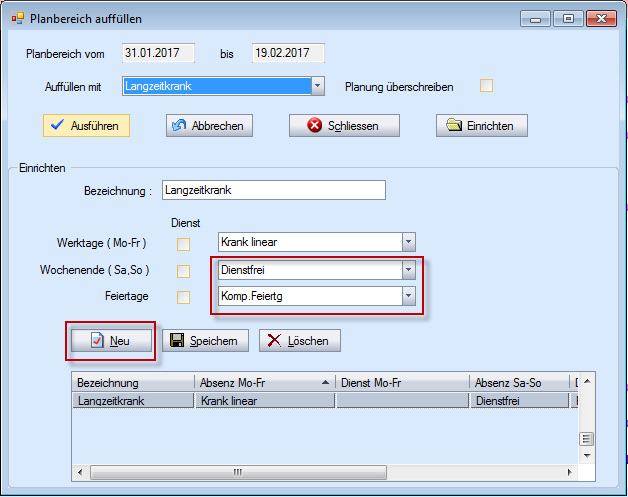The image size is (628, 497).
Task: Sort by the Absenz Sa-So column header
Action: [519, 383]
